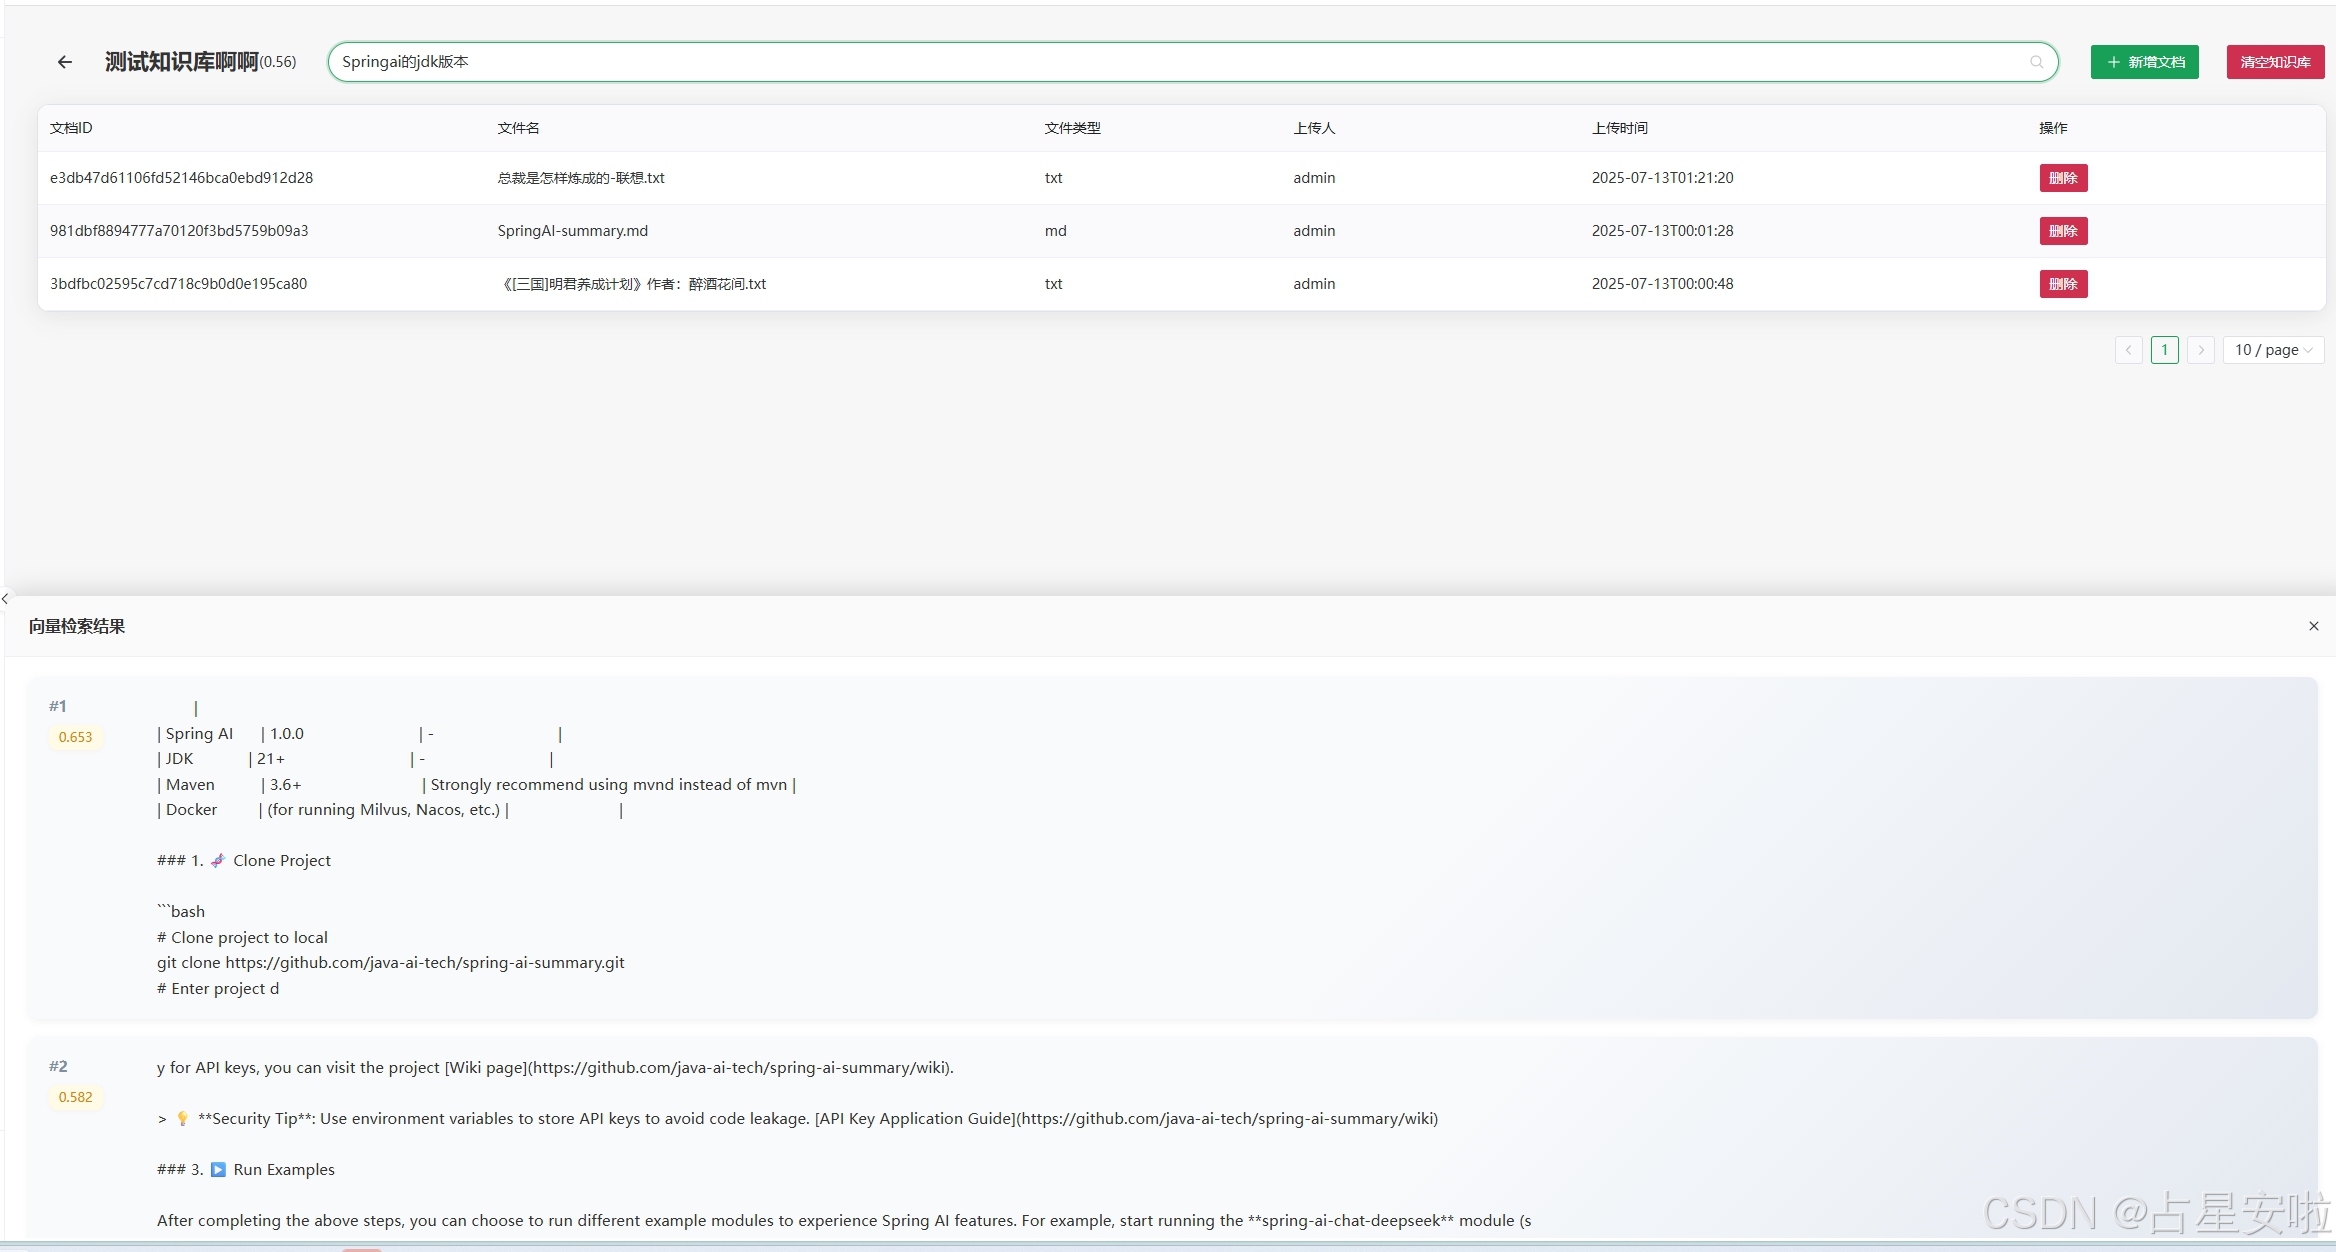Click the #2 result rank label
2336x1252 pixels.
point(58,1066)
